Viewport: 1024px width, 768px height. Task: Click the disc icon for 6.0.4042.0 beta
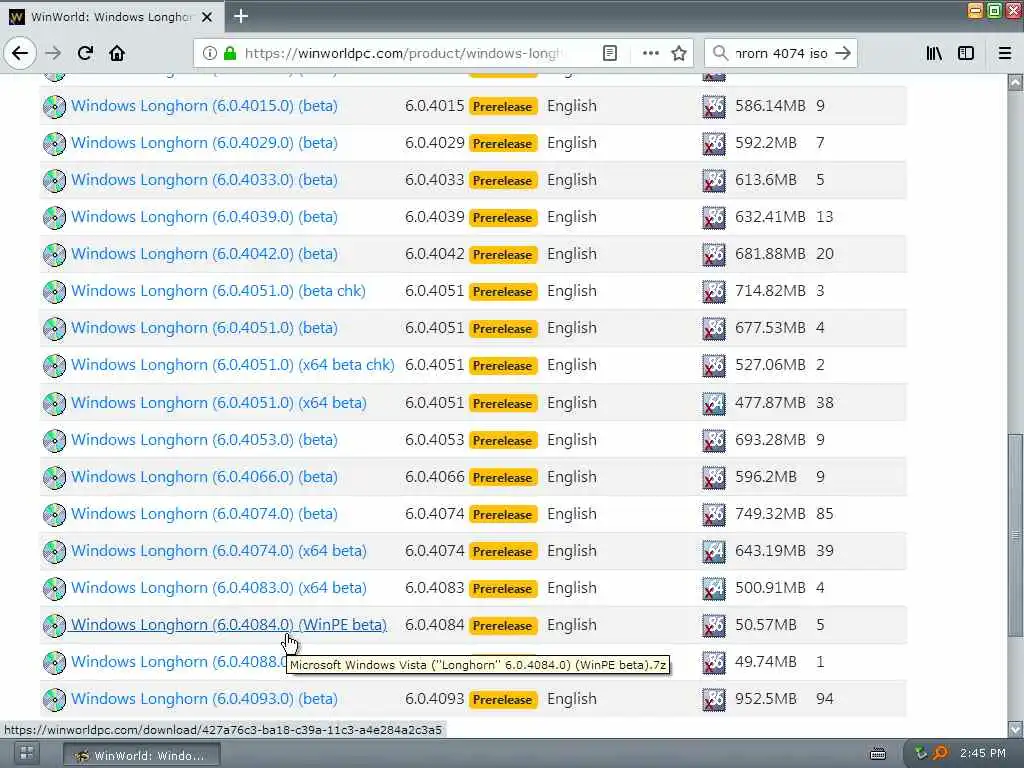(x=54, y=255)
